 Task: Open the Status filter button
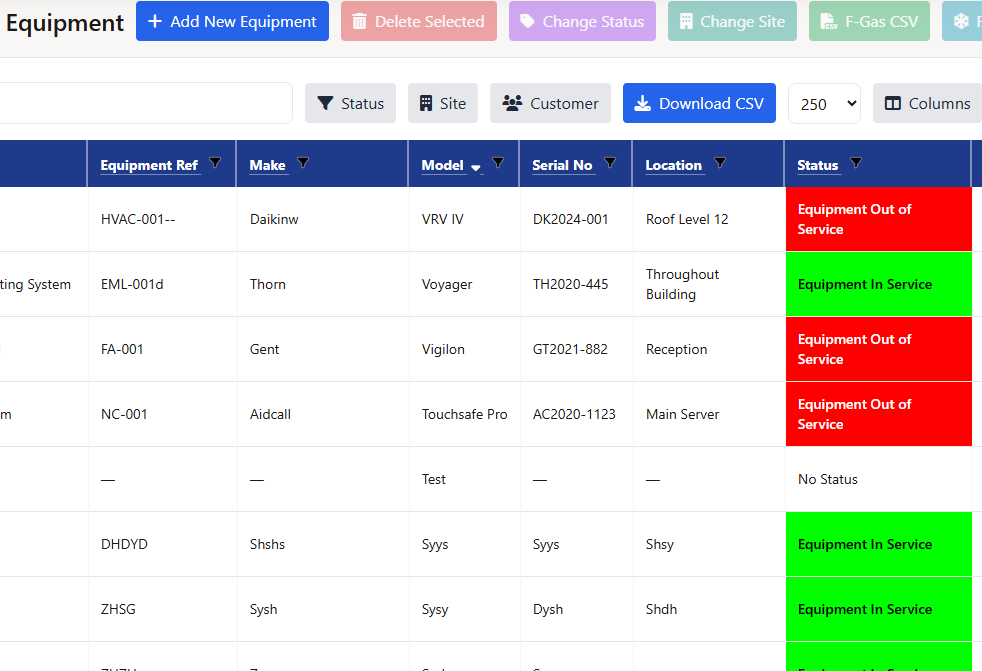tap(350, 103)
